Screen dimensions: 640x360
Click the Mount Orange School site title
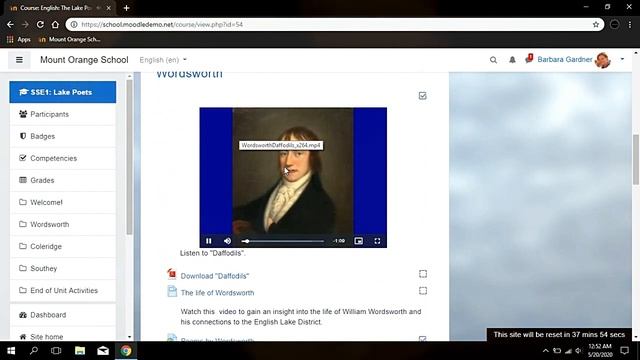pyautogui.click(x=84, y=60)
